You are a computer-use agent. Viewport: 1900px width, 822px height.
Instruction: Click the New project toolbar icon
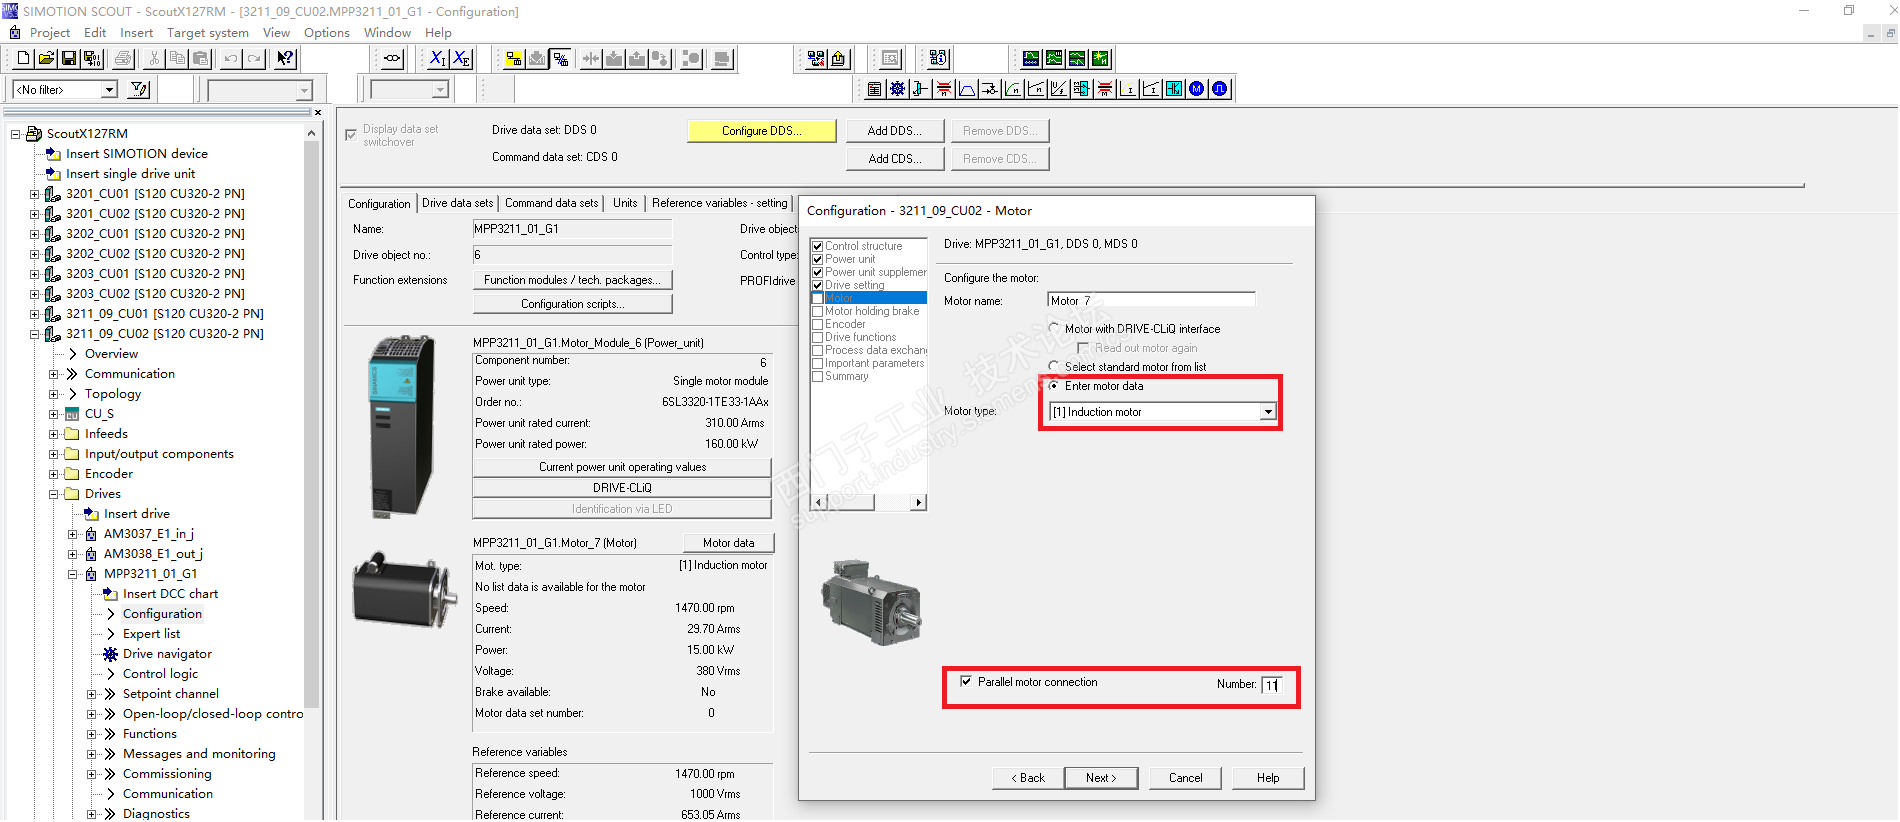[x=24, y=59]
